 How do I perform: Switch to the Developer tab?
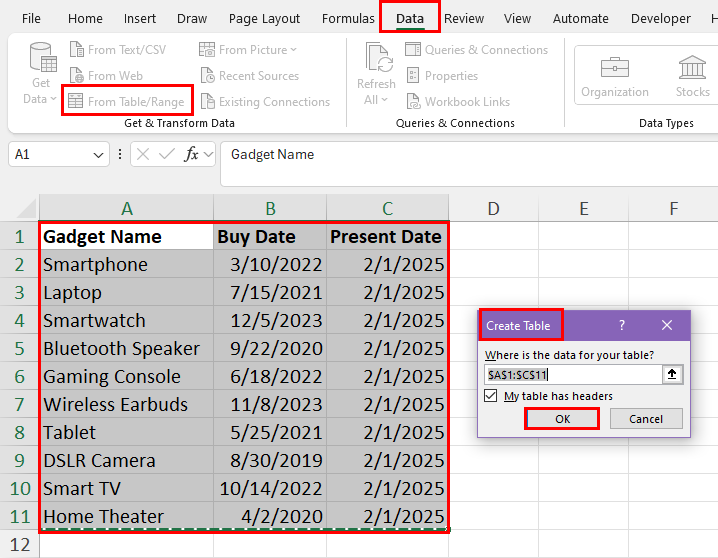point(661,18)
